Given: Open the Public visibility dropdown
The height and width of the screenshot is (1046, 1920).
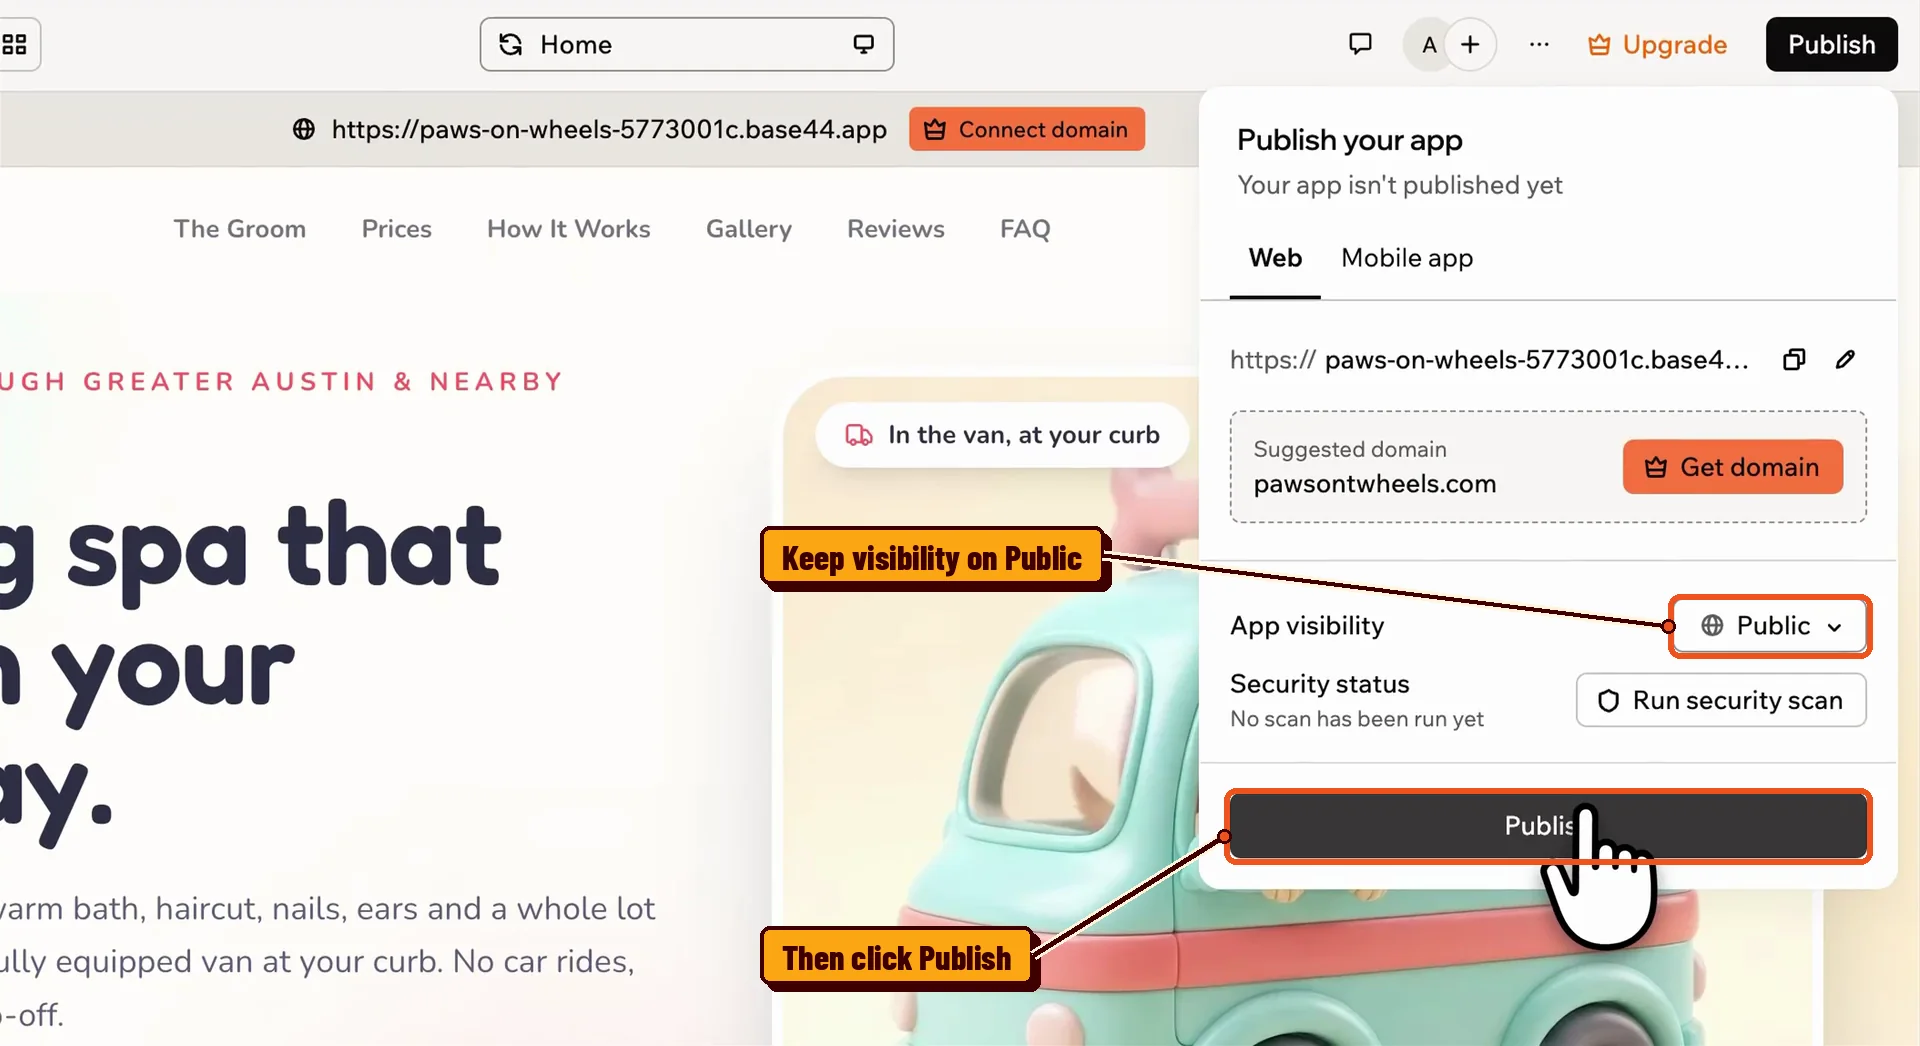Looking at the screenshot, I should (1770, 626).
